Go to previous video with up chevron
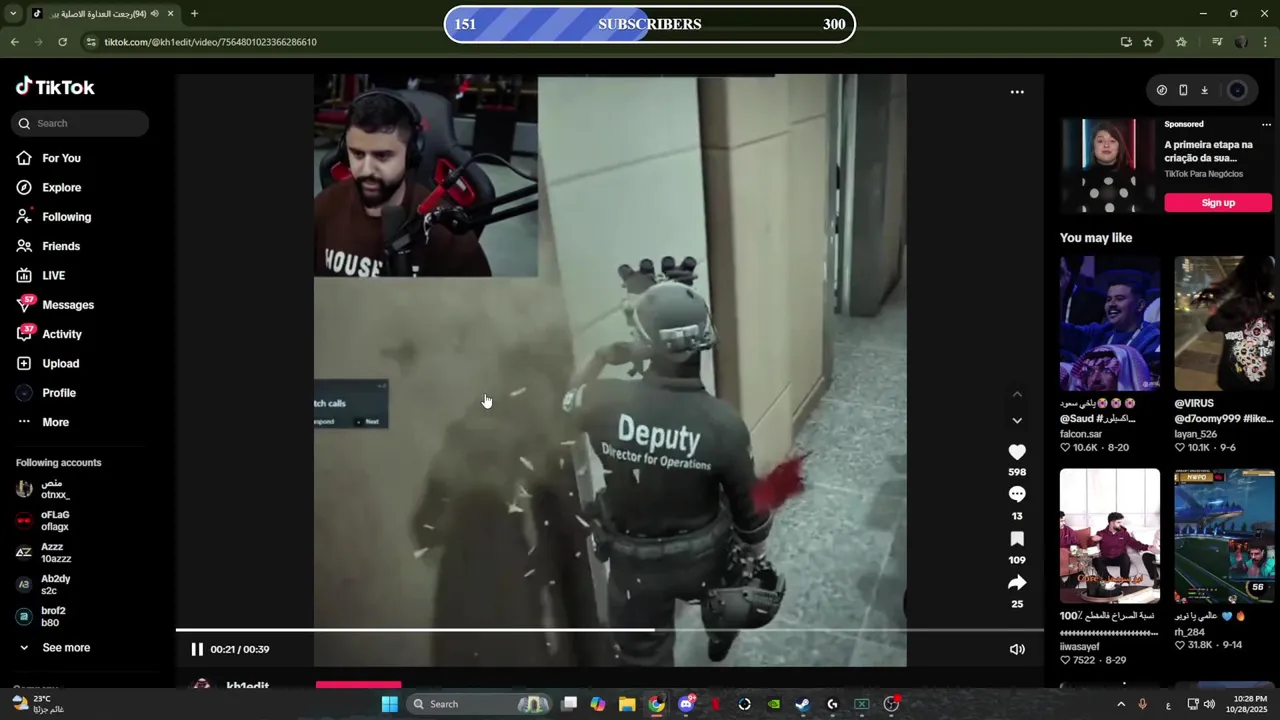The height and width of the screenshot is (720, 1280). coord(1017,394)
